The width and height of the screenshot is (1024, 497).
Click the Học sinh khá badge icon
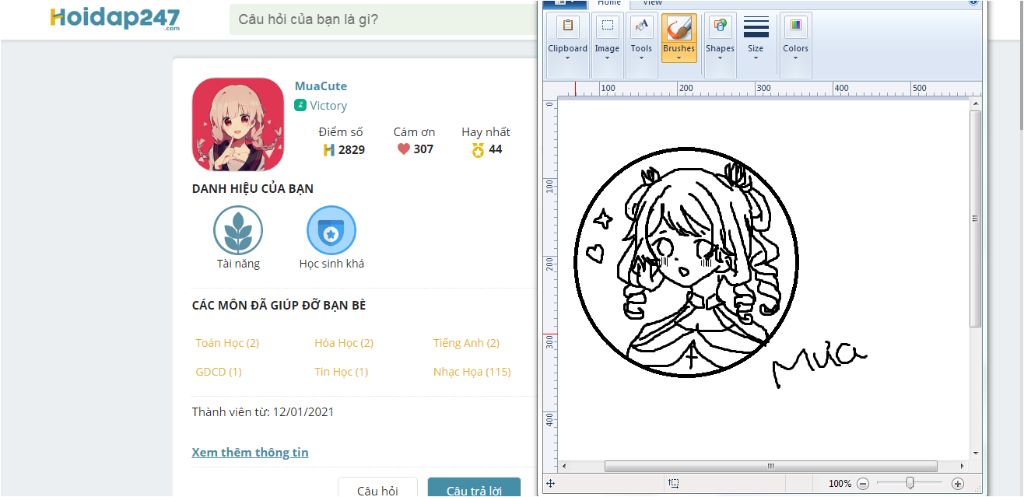pos(332,230)
